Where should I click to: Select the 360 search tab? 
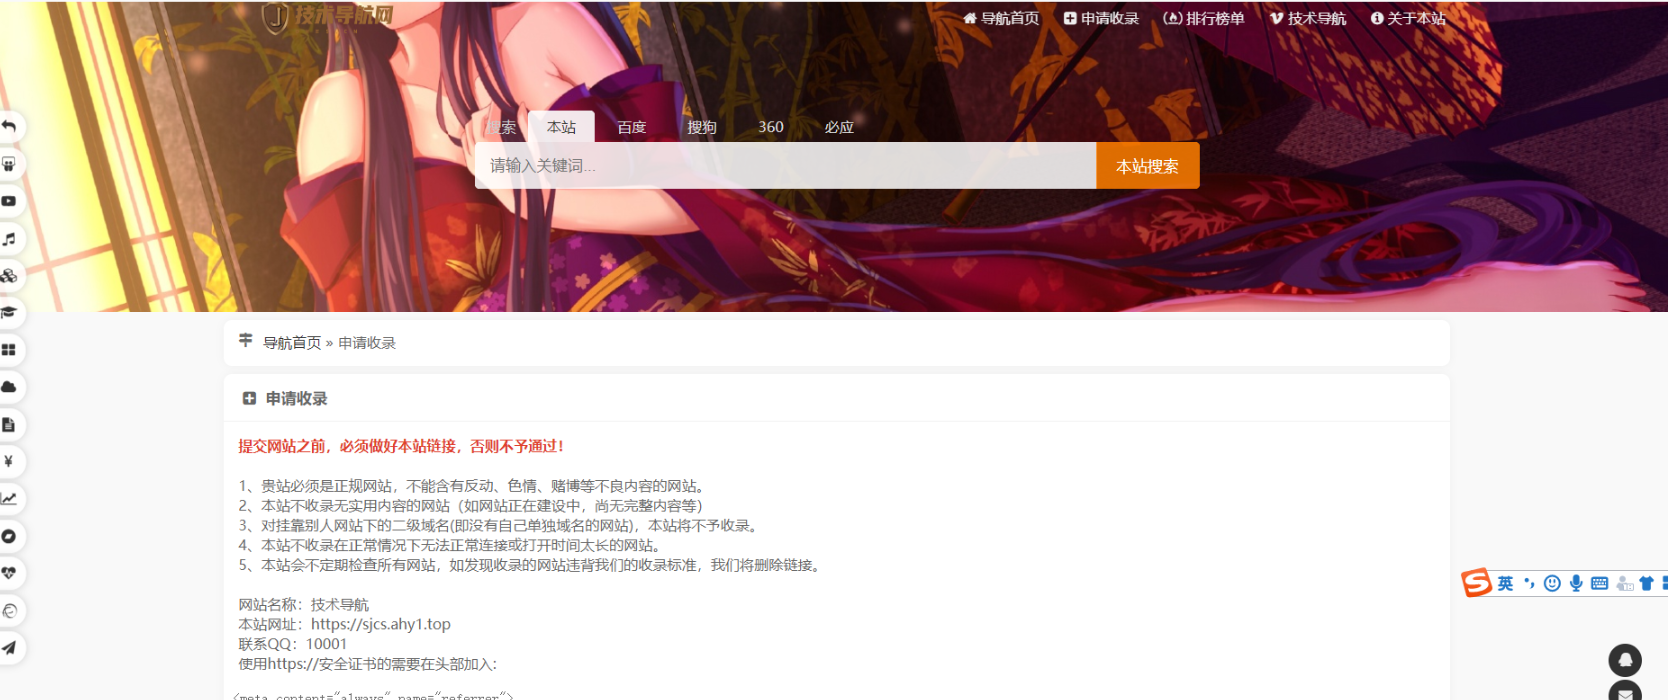pos(771,127)
